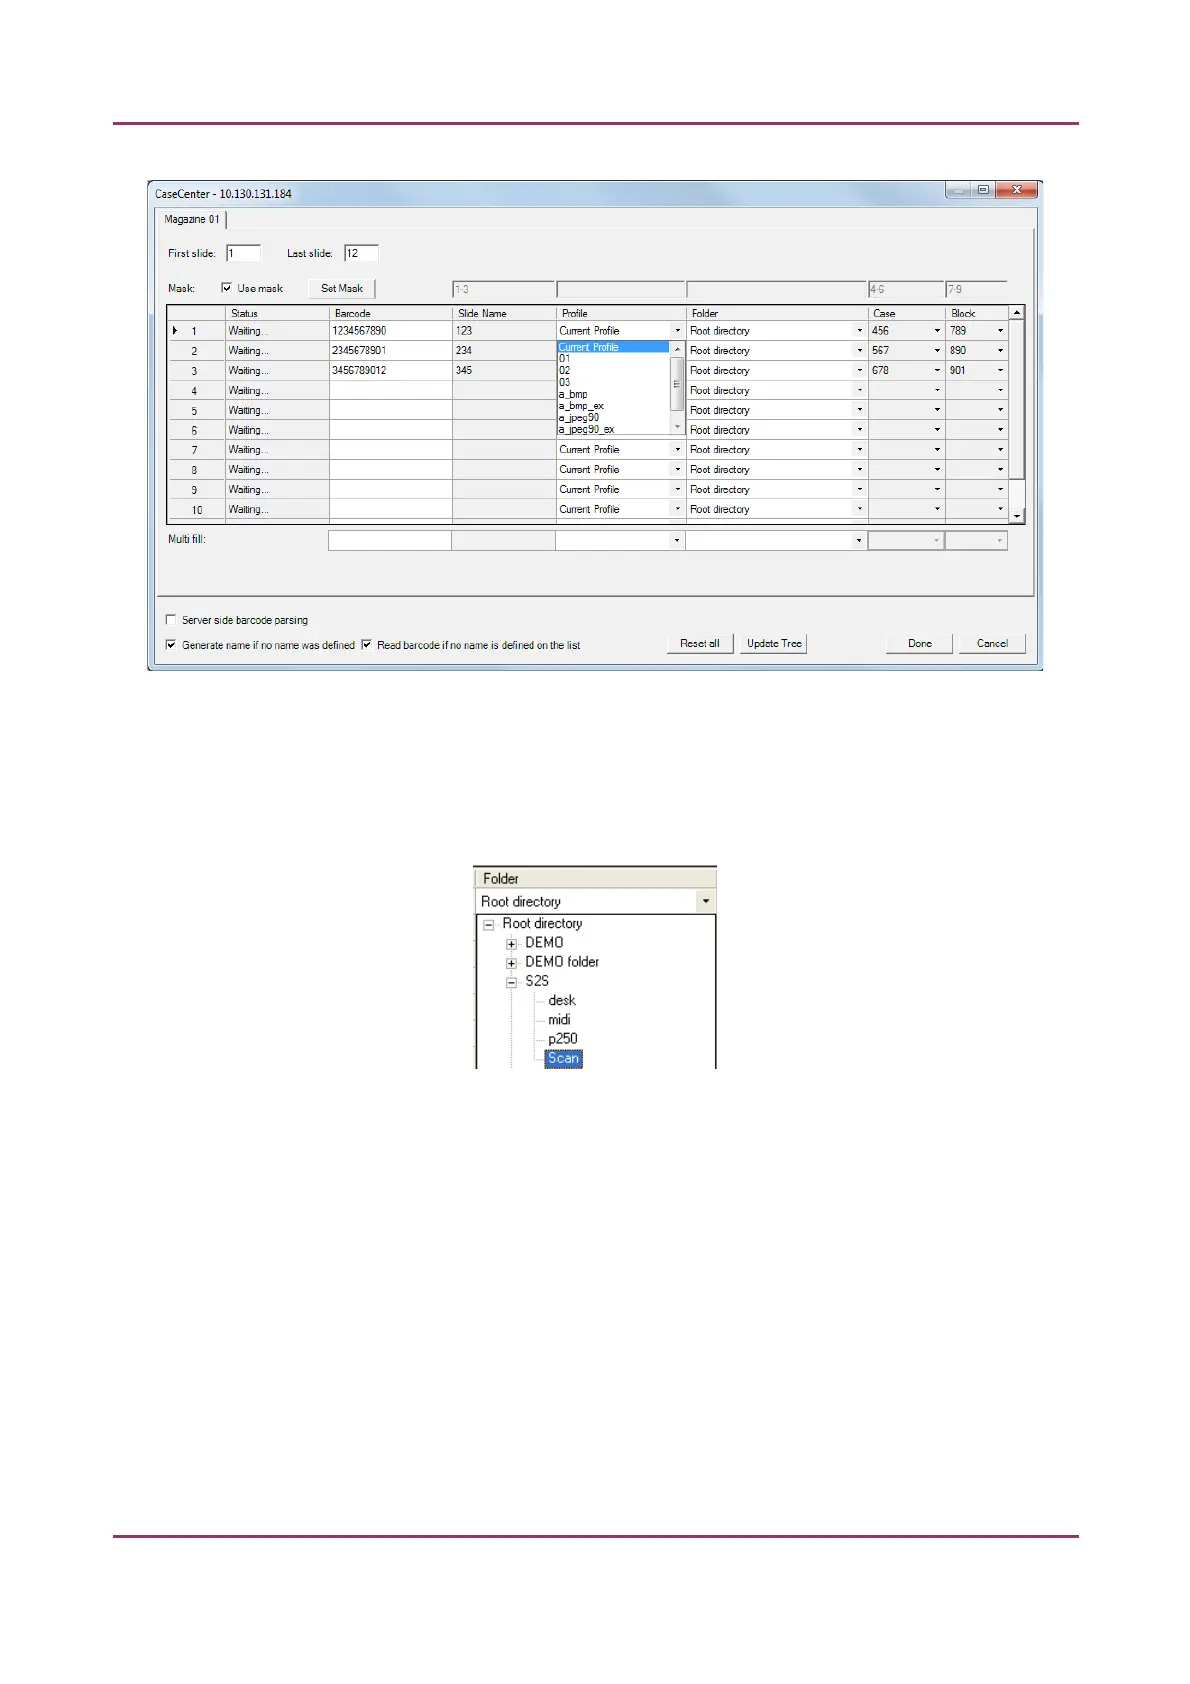Click the Done button
Image resolution: width=1190 pixels, height=1684 pixels.
tap(919, 644)
